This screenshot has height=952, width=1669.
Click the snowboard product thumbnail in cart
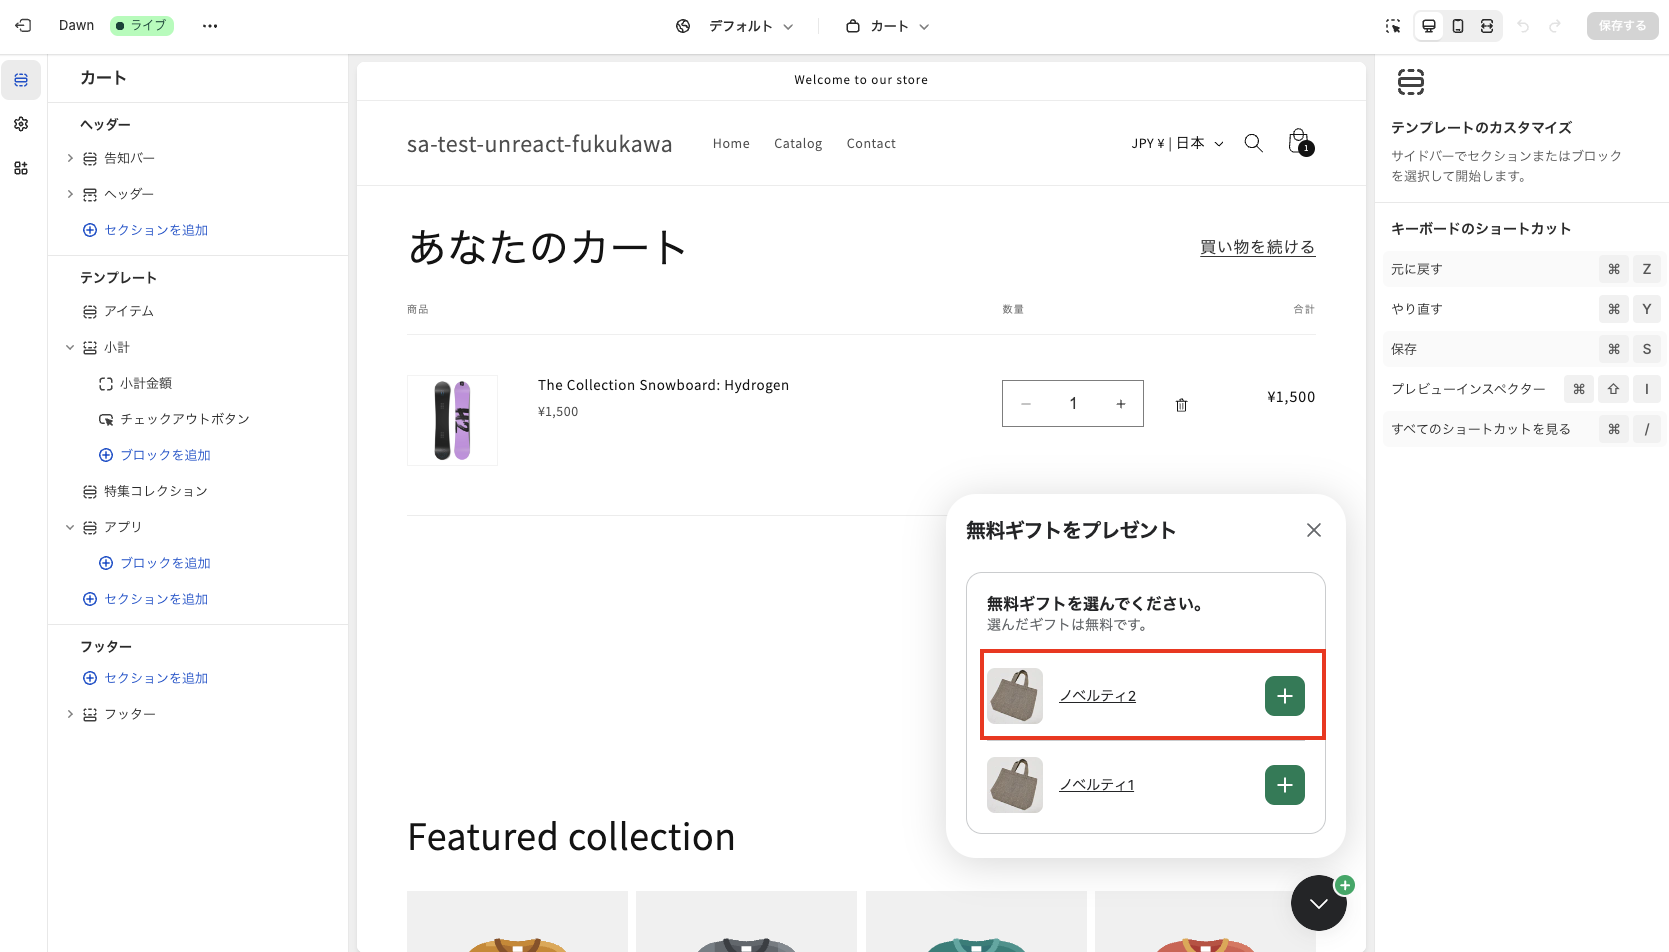452,420
